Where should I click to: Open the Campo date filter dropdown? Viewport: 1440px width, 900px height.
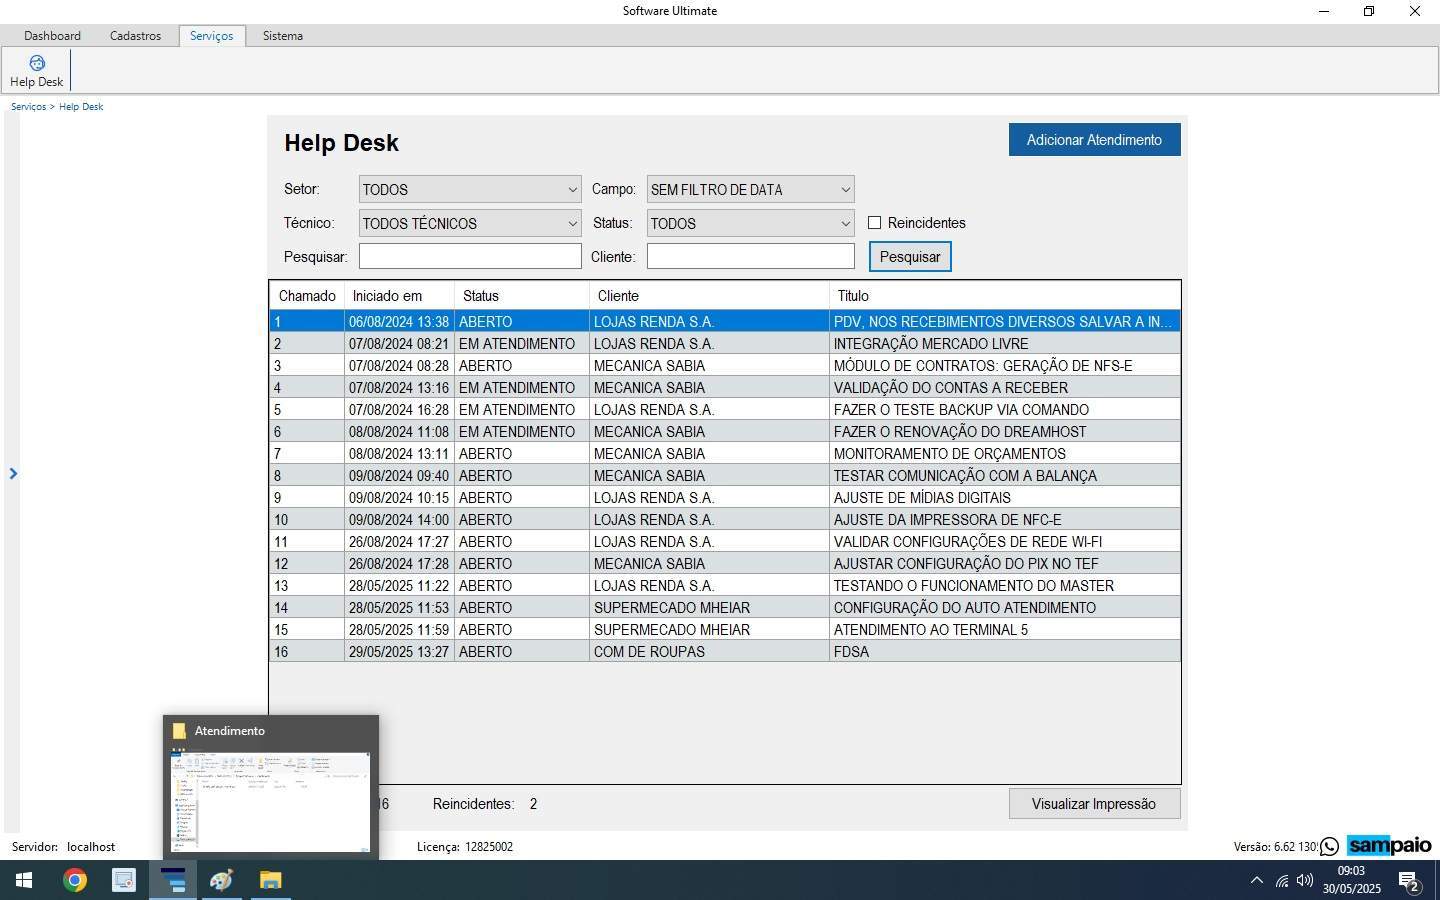751,190
